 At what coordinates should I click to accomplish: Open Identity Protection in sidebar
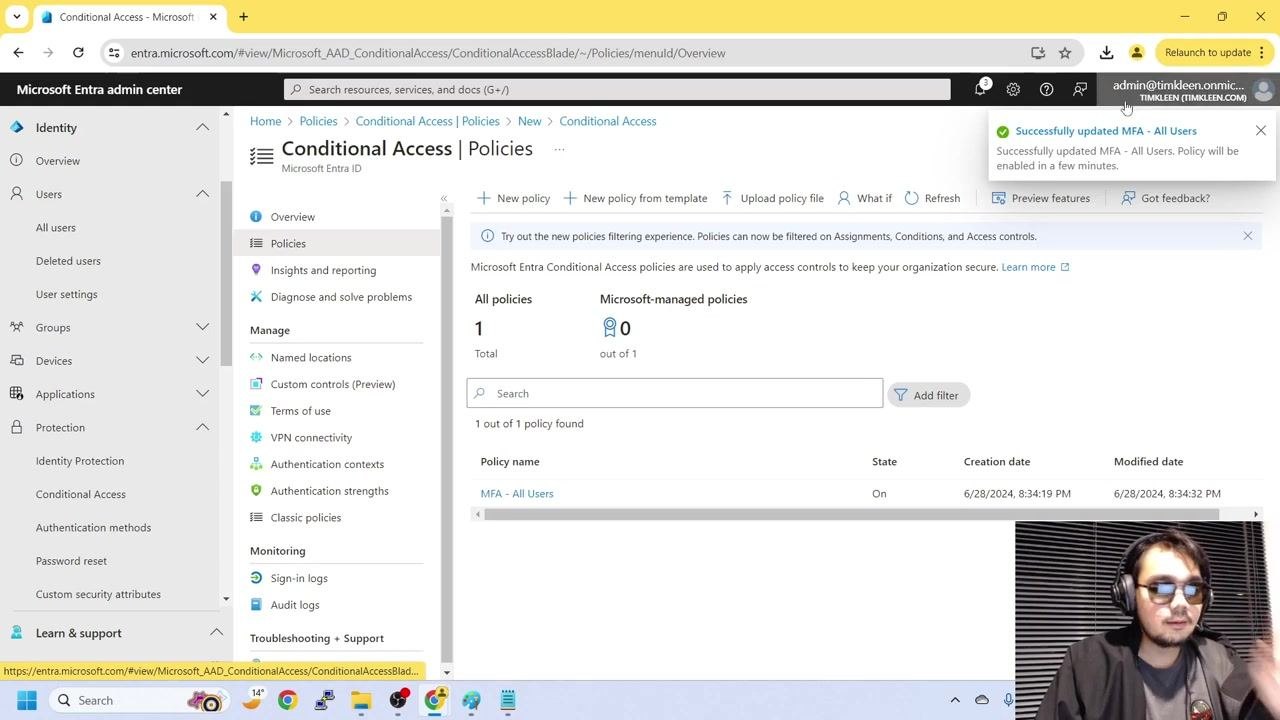80,461
